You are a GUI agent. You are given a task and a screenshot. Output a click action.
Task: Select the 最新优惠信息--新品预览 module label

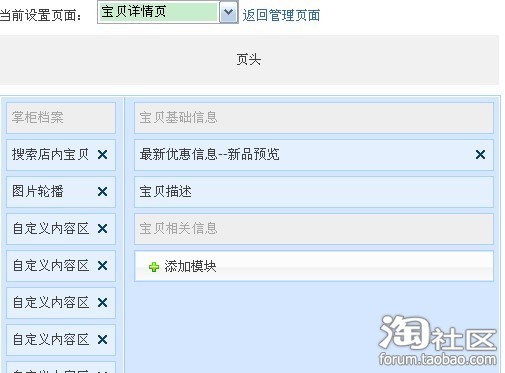point(209,155)
